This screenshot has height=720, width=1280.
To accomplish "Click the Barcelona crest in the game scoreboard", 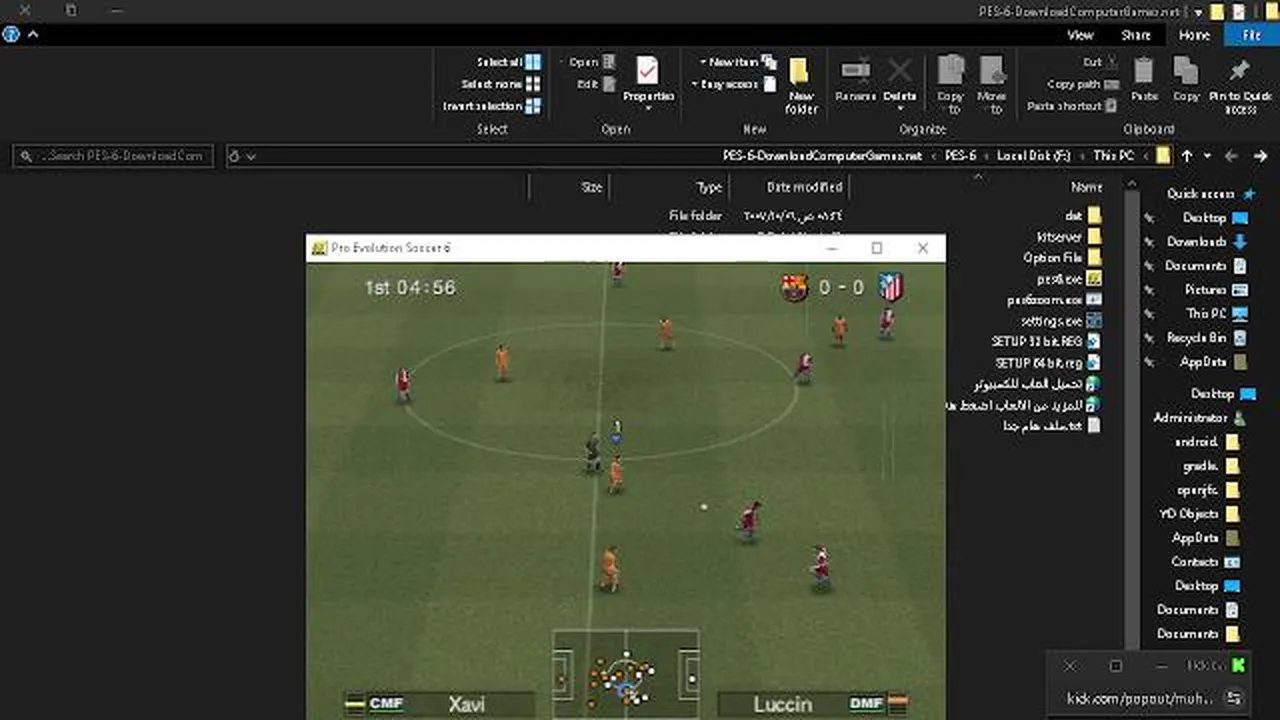I will (x=795, y=288).
